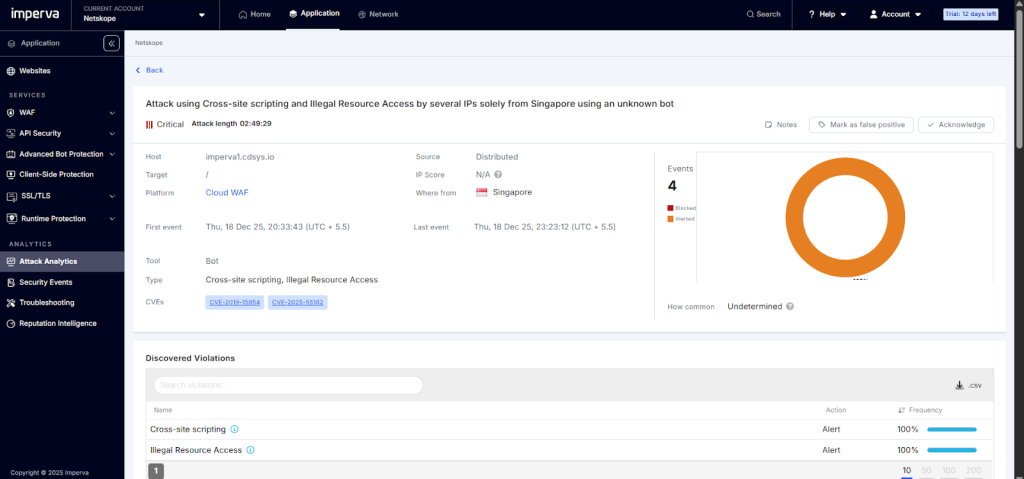Show 50 rows per page
Image resolution: width=1024 pixels, height=479 pixels.
click(926, 471)
